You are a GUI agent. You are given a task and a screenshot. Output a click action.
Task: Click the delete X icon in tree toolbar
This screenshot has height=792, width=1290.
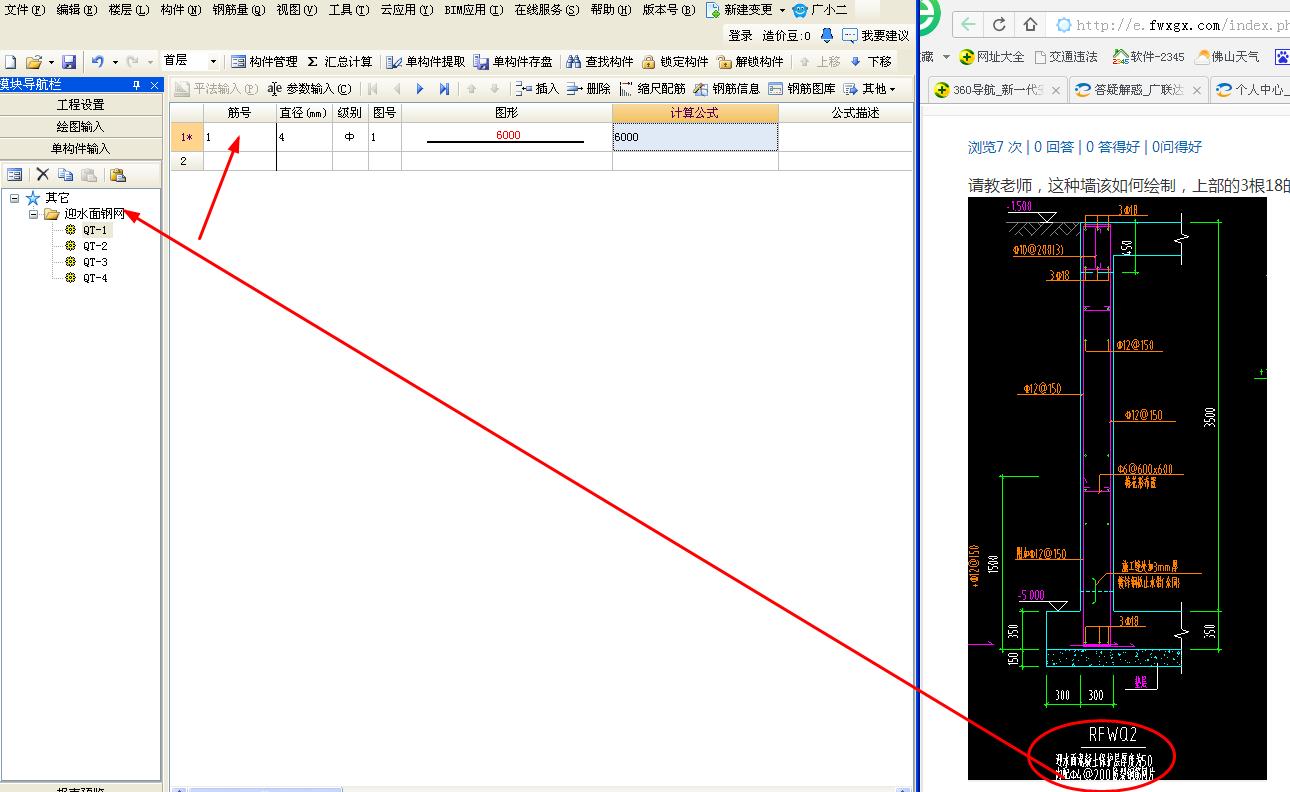point(43,174)
